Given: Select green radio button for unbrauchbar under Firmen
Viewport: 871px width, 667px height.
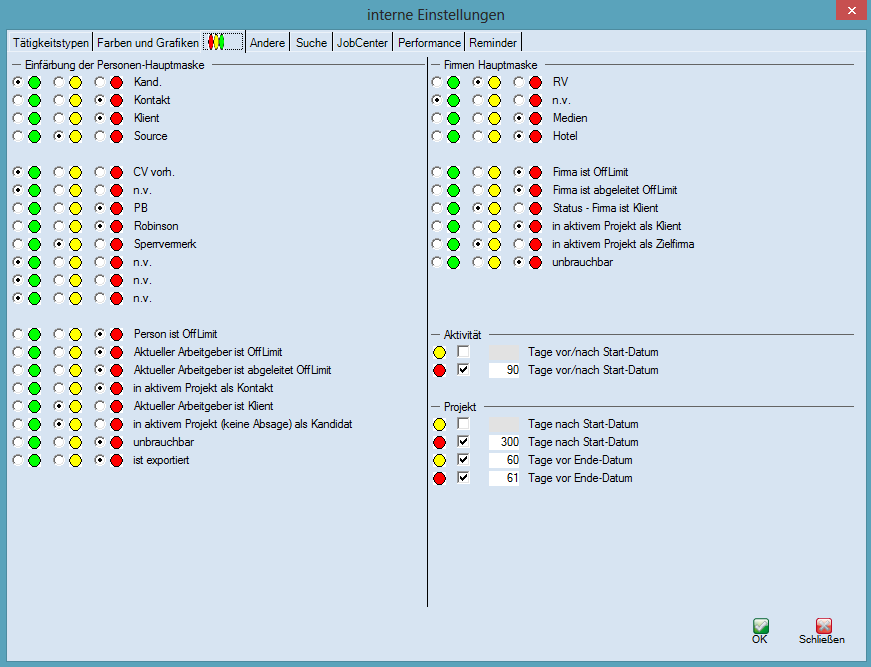Looking at the screenshot, I should tap(437, 262).
